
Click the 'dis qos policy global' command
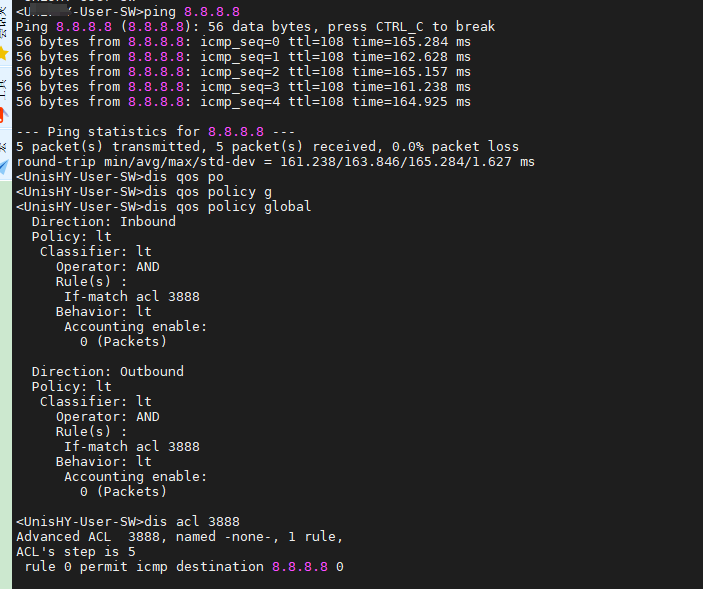pos(163,207)
